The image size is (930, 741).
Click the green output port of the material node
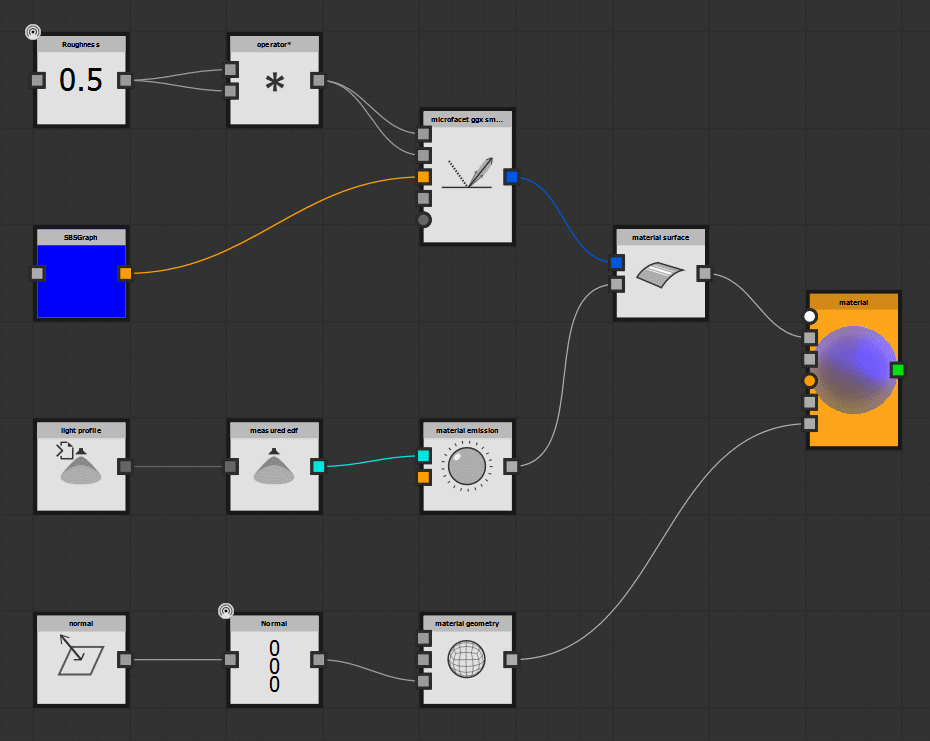899,368
